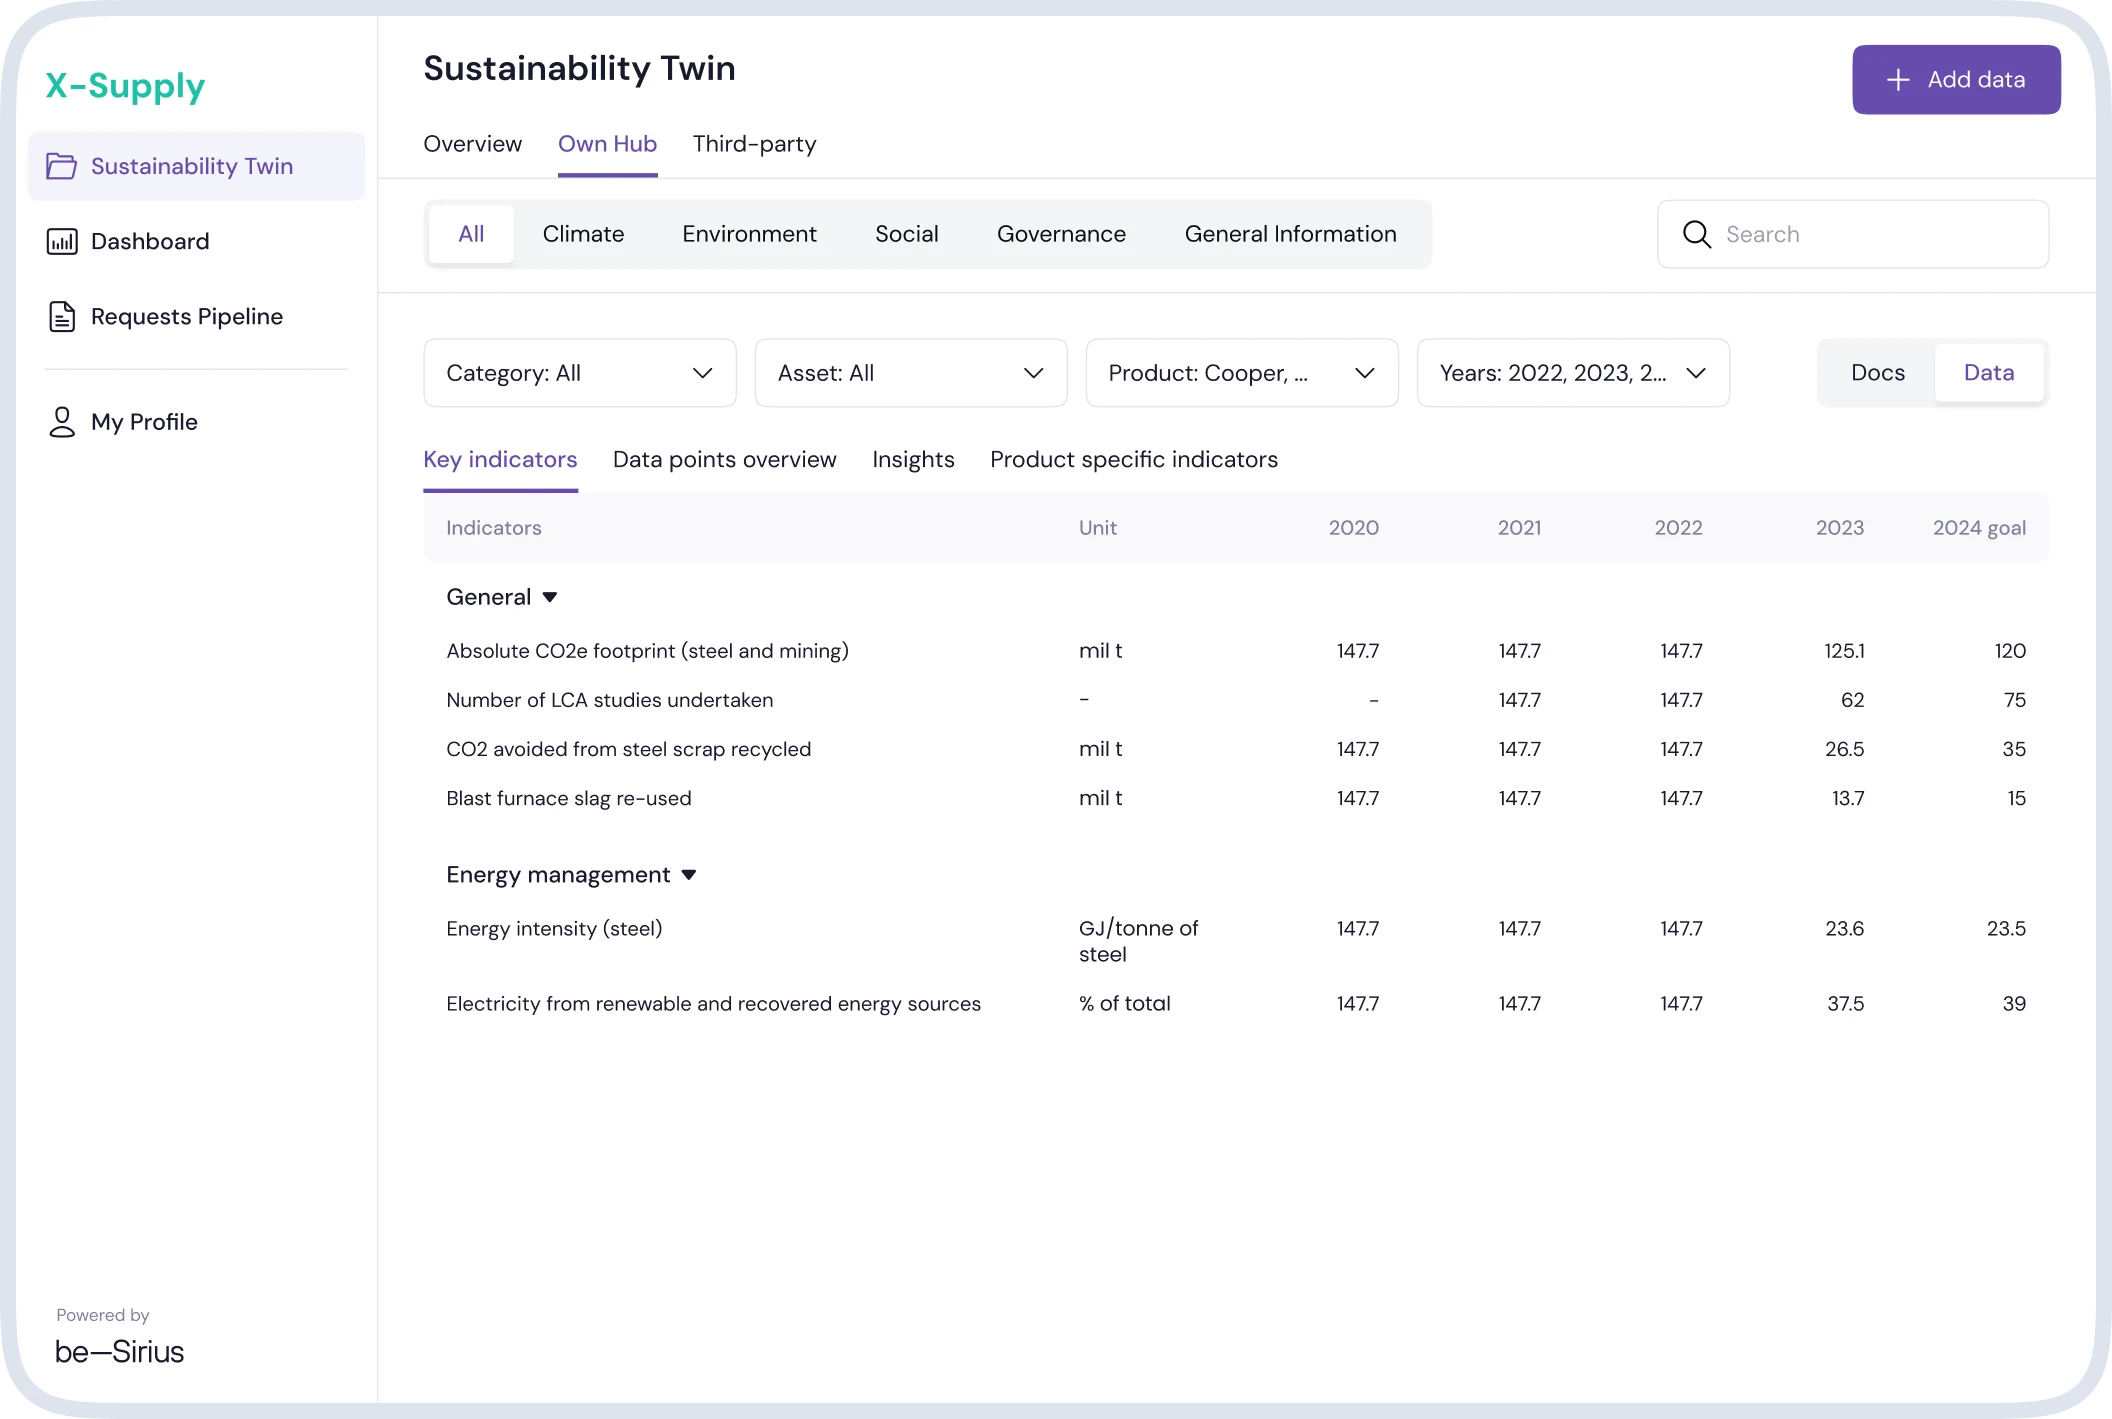Click the Number of LCA studies undertaken row
2112x1419 pixels.
[1236, 700]
